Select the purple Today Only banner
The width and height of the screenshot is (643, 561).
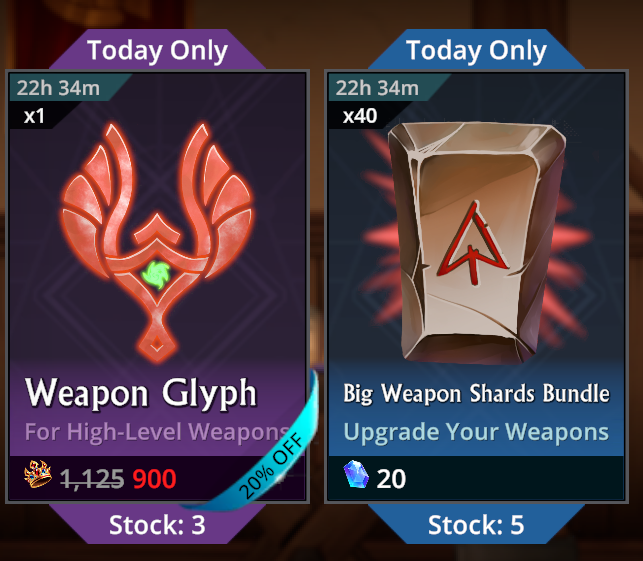pyautogui.click(x=157, y=50)
